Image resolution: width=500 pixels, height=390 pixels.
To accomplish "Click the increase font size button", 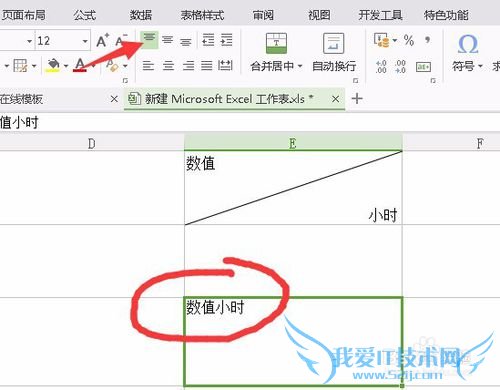I will [x=103, y=41].
